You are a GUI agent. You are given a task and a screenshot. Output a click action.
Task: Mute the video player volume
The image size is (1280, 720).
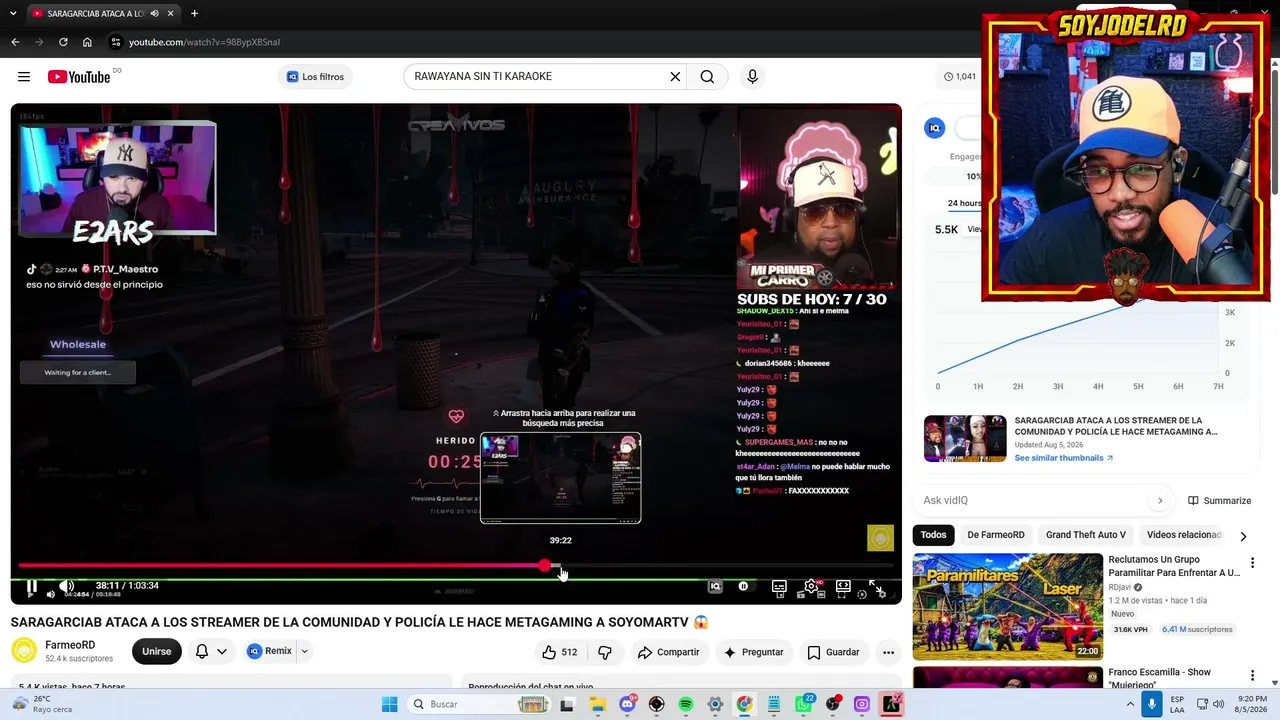click(66, 586)
